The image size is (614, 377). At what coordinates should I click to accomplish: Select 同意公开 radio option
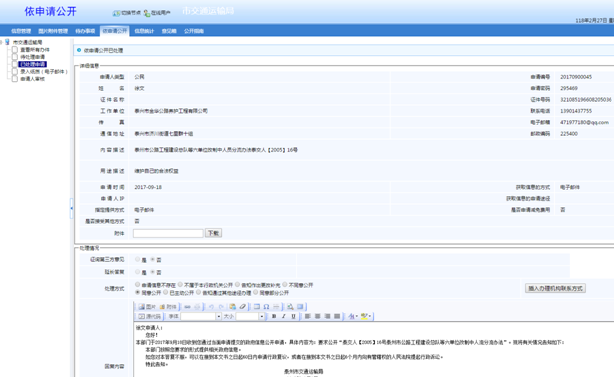(x=137, y=292)
